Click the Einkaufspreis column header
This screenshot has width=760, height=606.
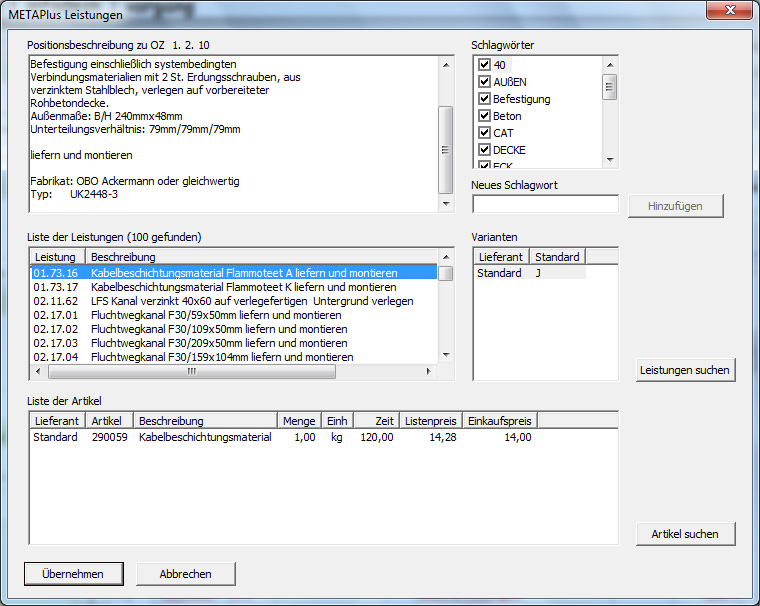pyautogui.click(x=500, y=421)
